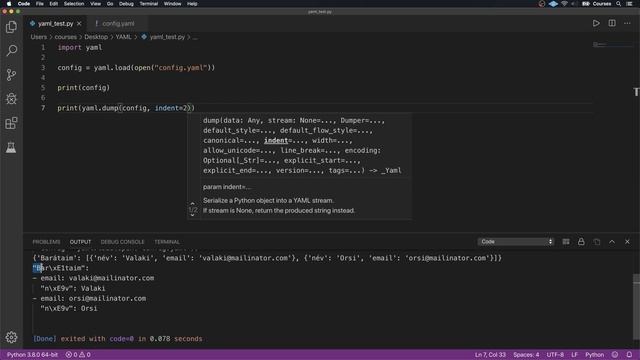The image size is (640, 360).
Task: Open the Manage gear settings
Action: 11,337
